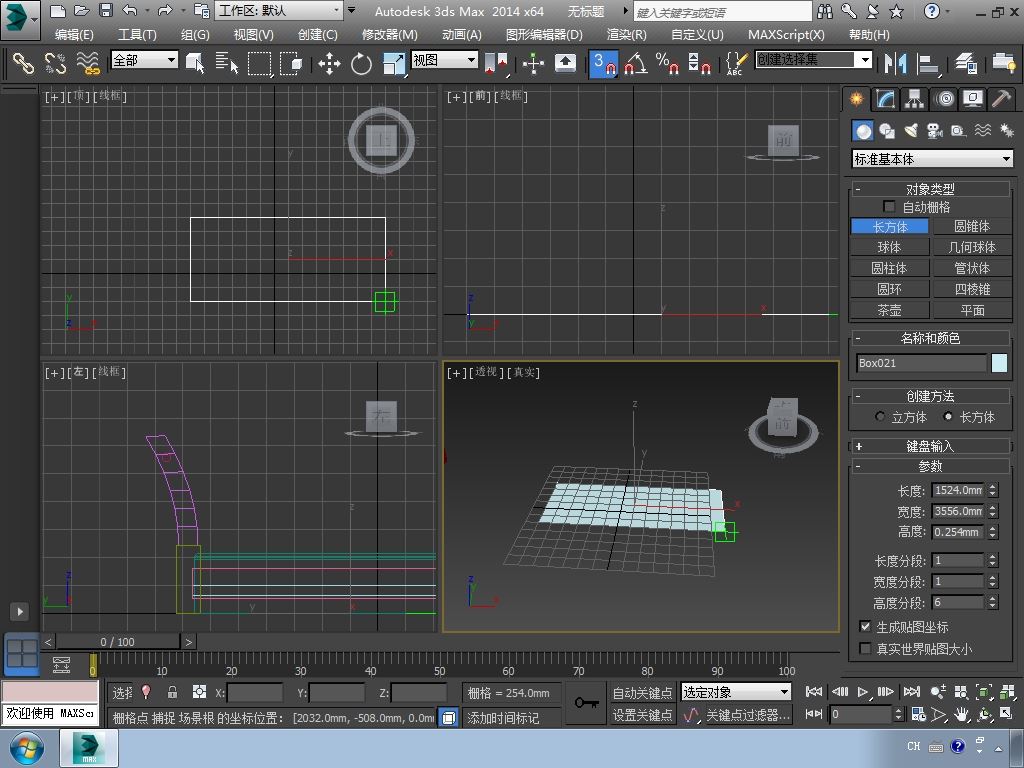Collapse the 参数 rollout
1024x768 pixels.
(930, 466)
